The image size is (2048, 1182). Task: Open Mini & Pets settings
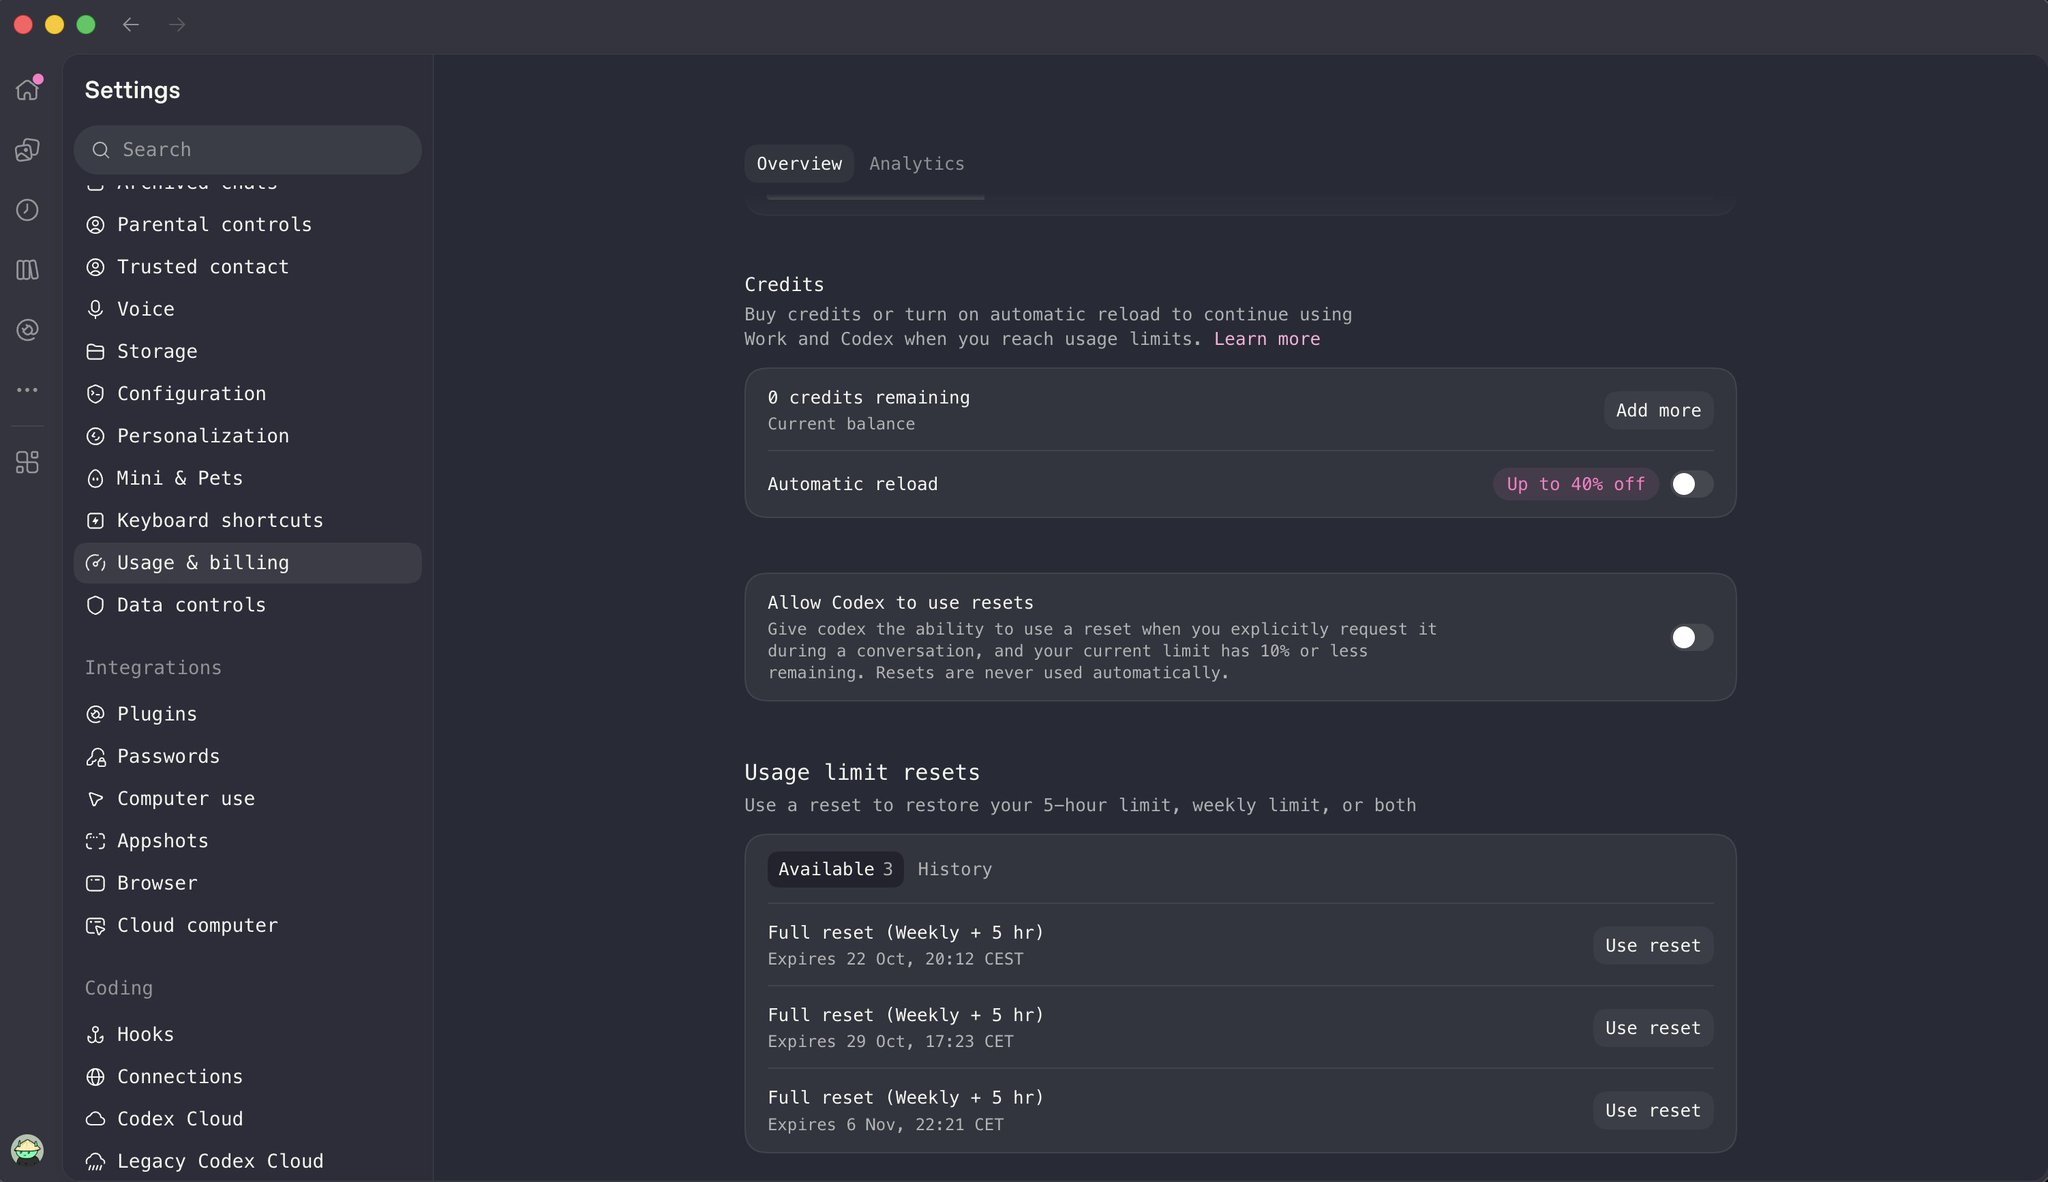coord(247,478)
